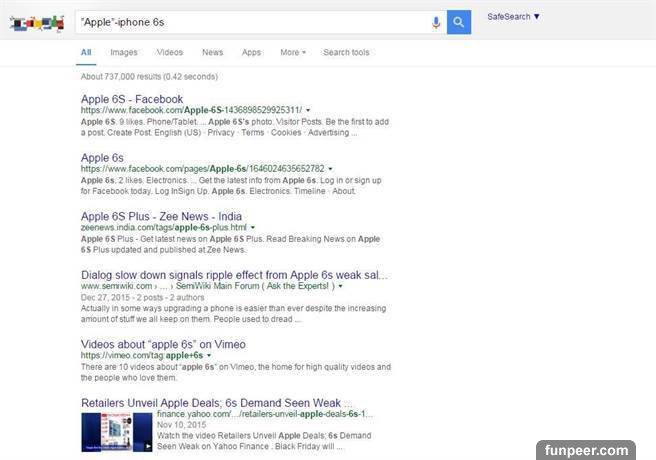
Task: Open Search tools options
Action: pos(346,52)
